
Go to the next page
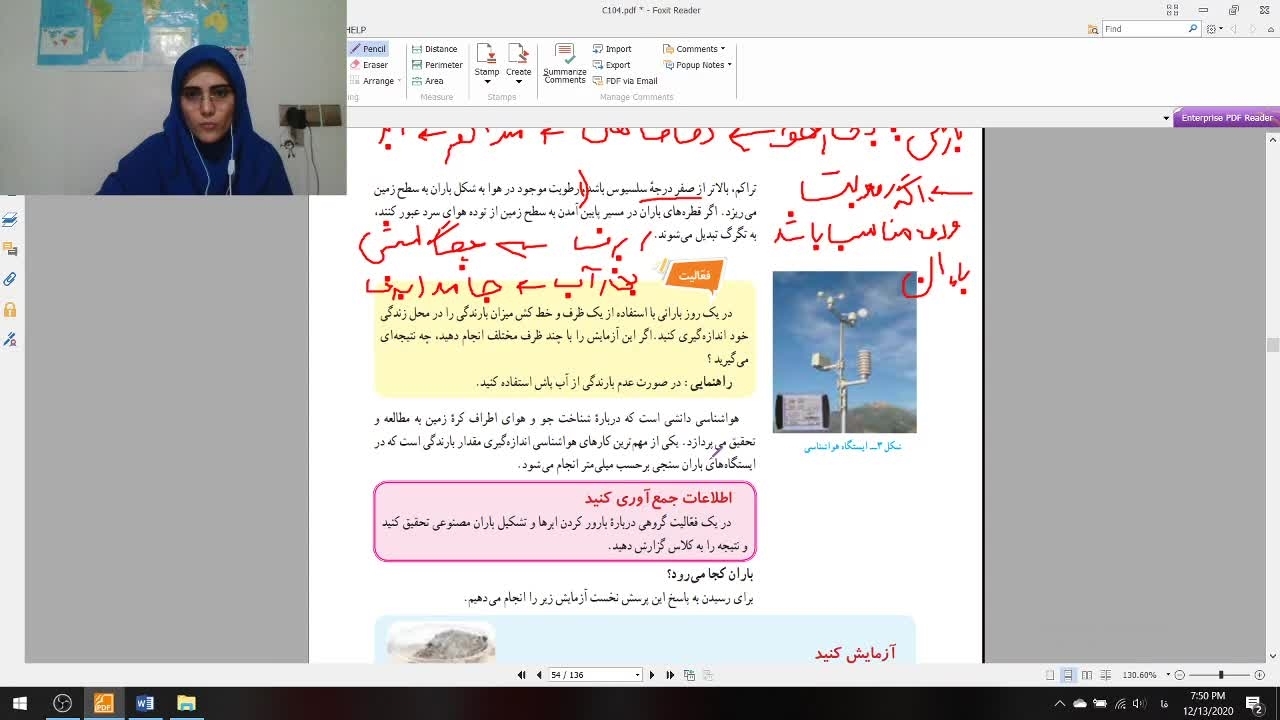(x=652, y=675)
